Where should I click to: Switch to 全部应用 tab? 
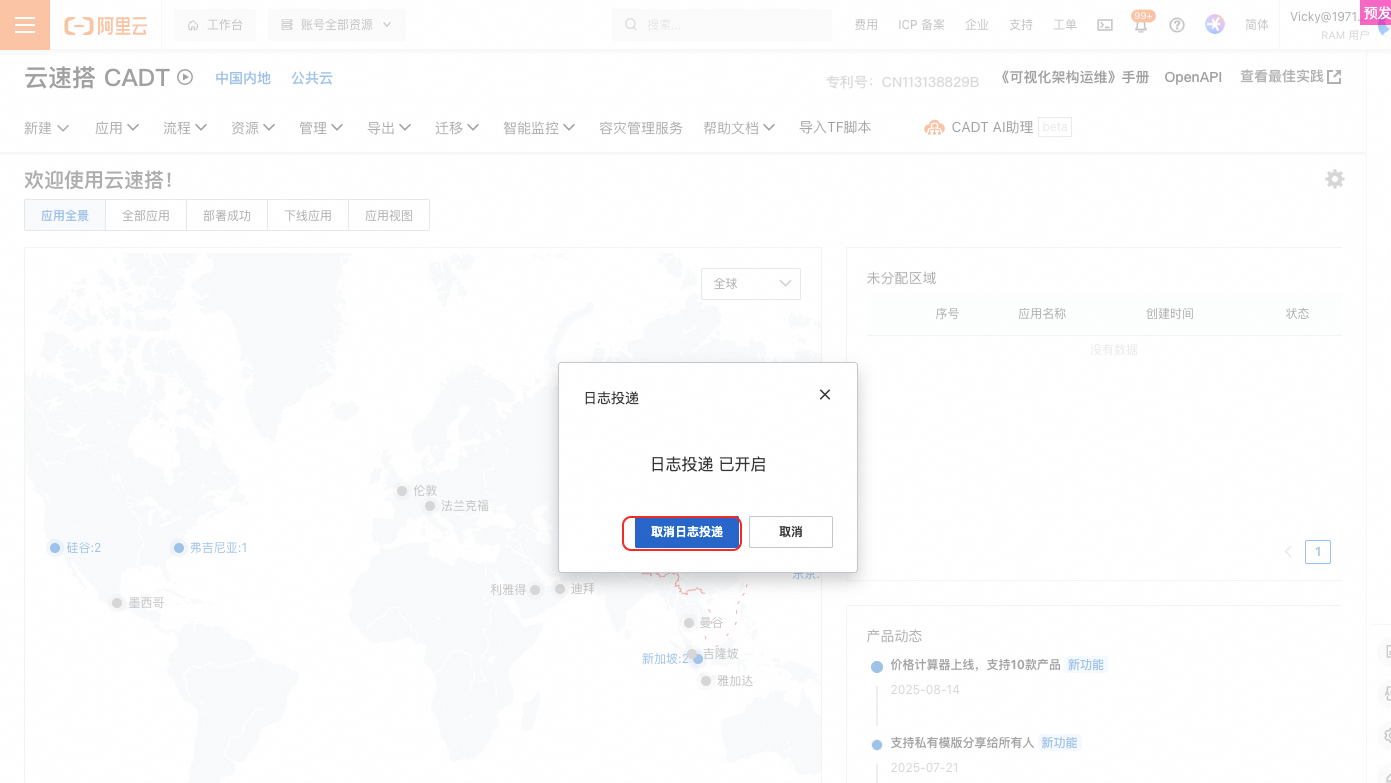tap(146, 215)
